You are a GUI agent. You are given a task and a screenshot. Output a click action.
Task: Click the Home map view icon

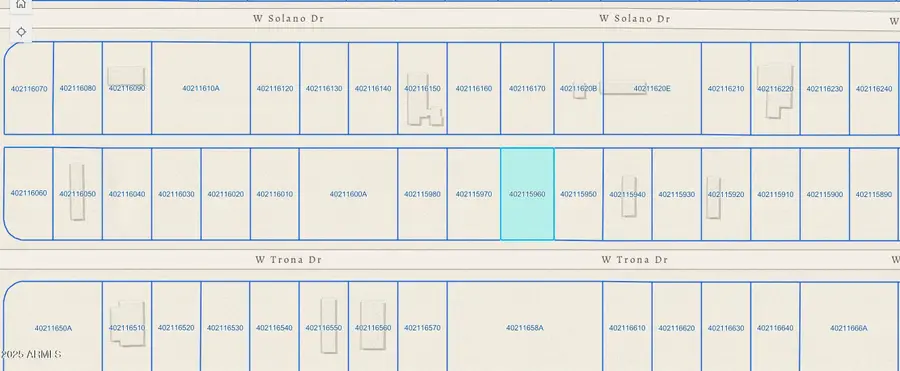click(x=21, y=5)
